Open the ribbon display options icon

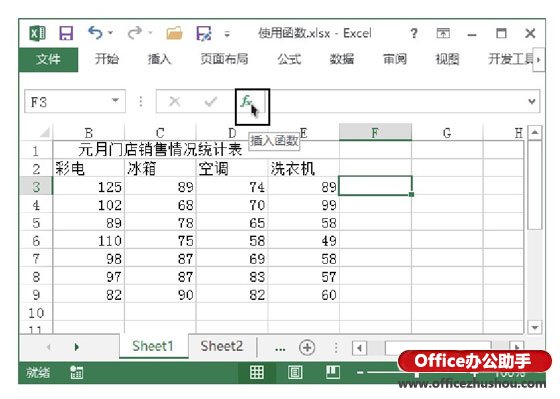click(443, 34)
